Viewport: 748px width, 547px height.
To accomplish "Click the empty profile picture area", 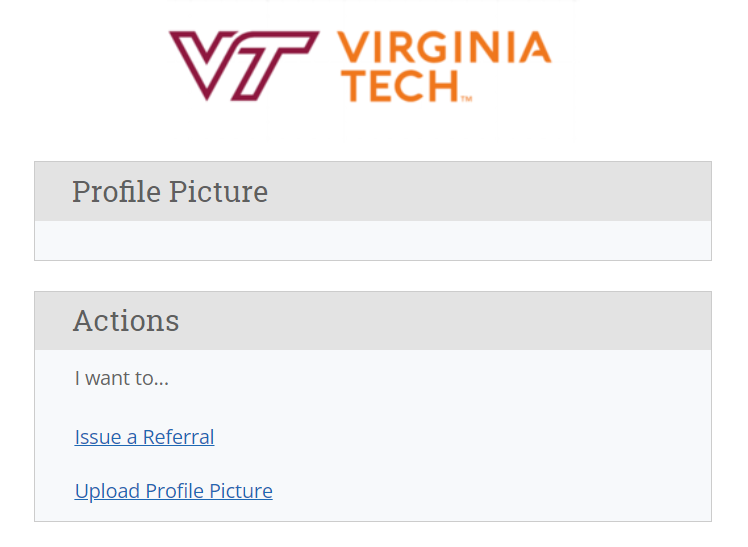I will 373,240.
